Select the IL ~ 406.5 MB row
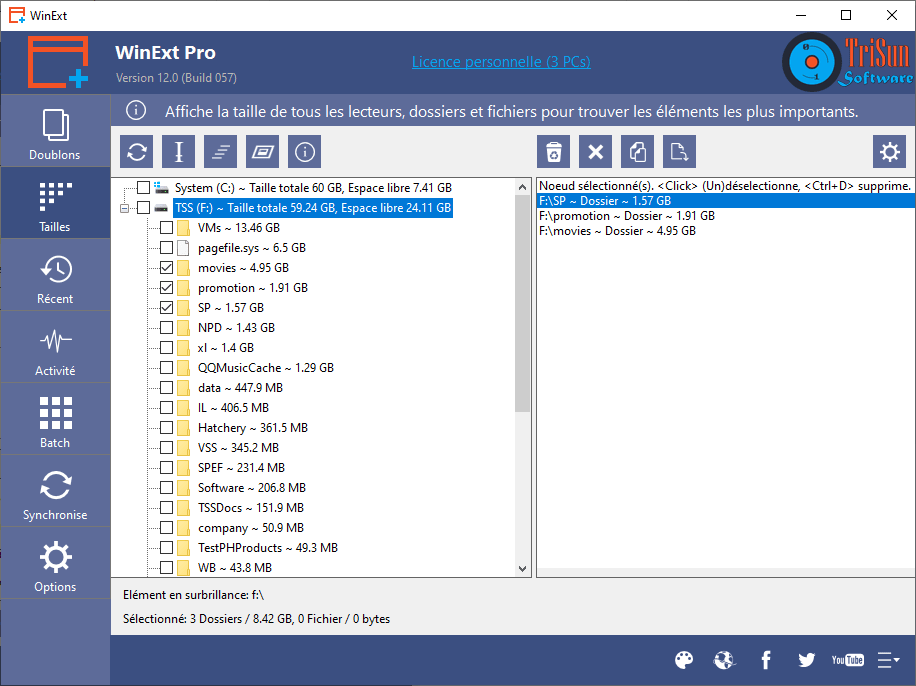This screenshot has height=686, width=916. click(x=233, y=407)
